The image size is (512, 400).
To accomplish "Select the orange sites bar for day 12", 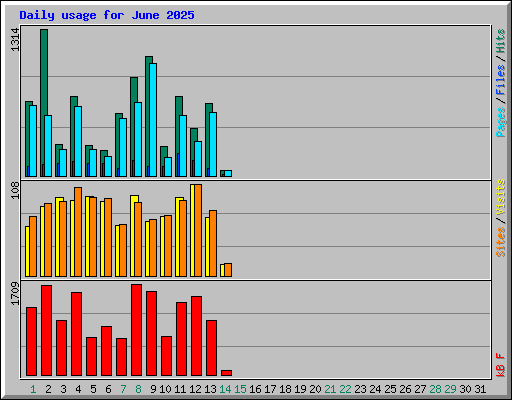I will [198, 230].
